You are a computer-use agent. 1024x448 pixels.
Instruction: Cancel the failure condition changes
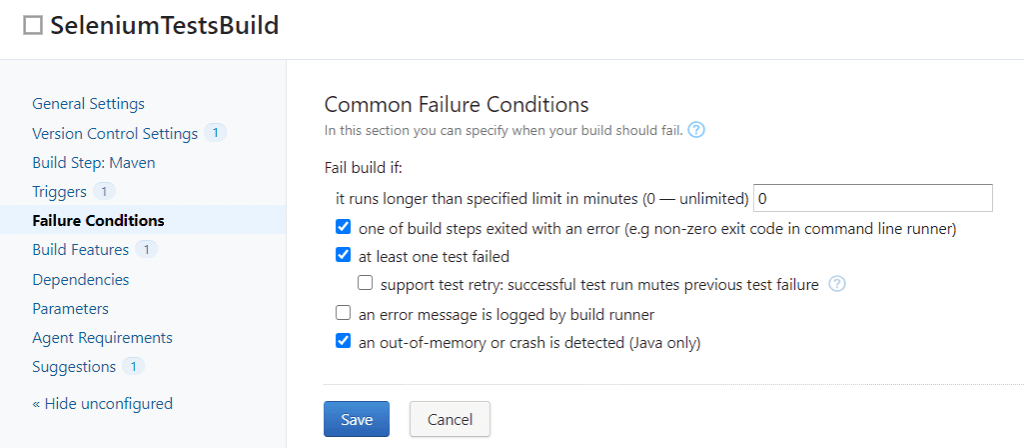(448, 420)
